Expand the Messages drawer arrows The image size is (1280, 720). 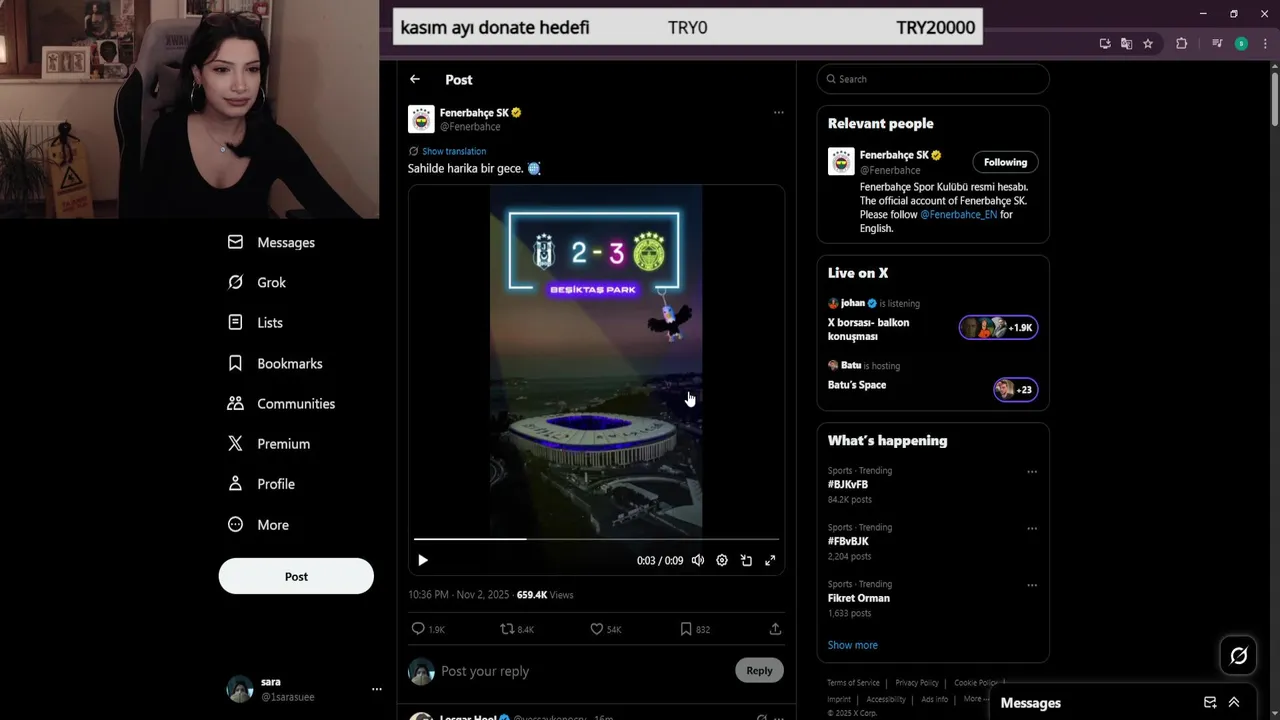[1234, 702]
